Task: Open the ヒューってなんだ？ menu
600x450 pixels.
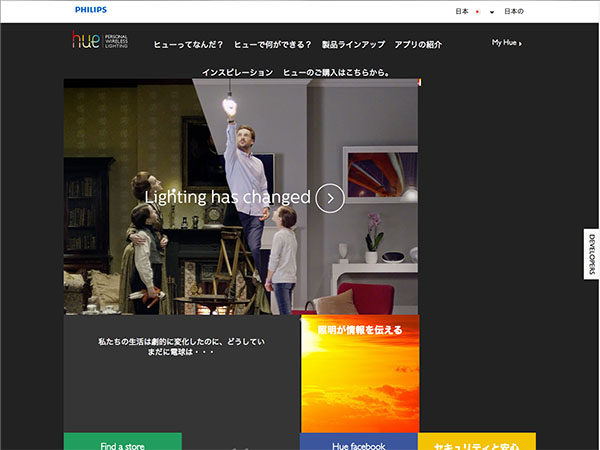Action: point(188,44)
